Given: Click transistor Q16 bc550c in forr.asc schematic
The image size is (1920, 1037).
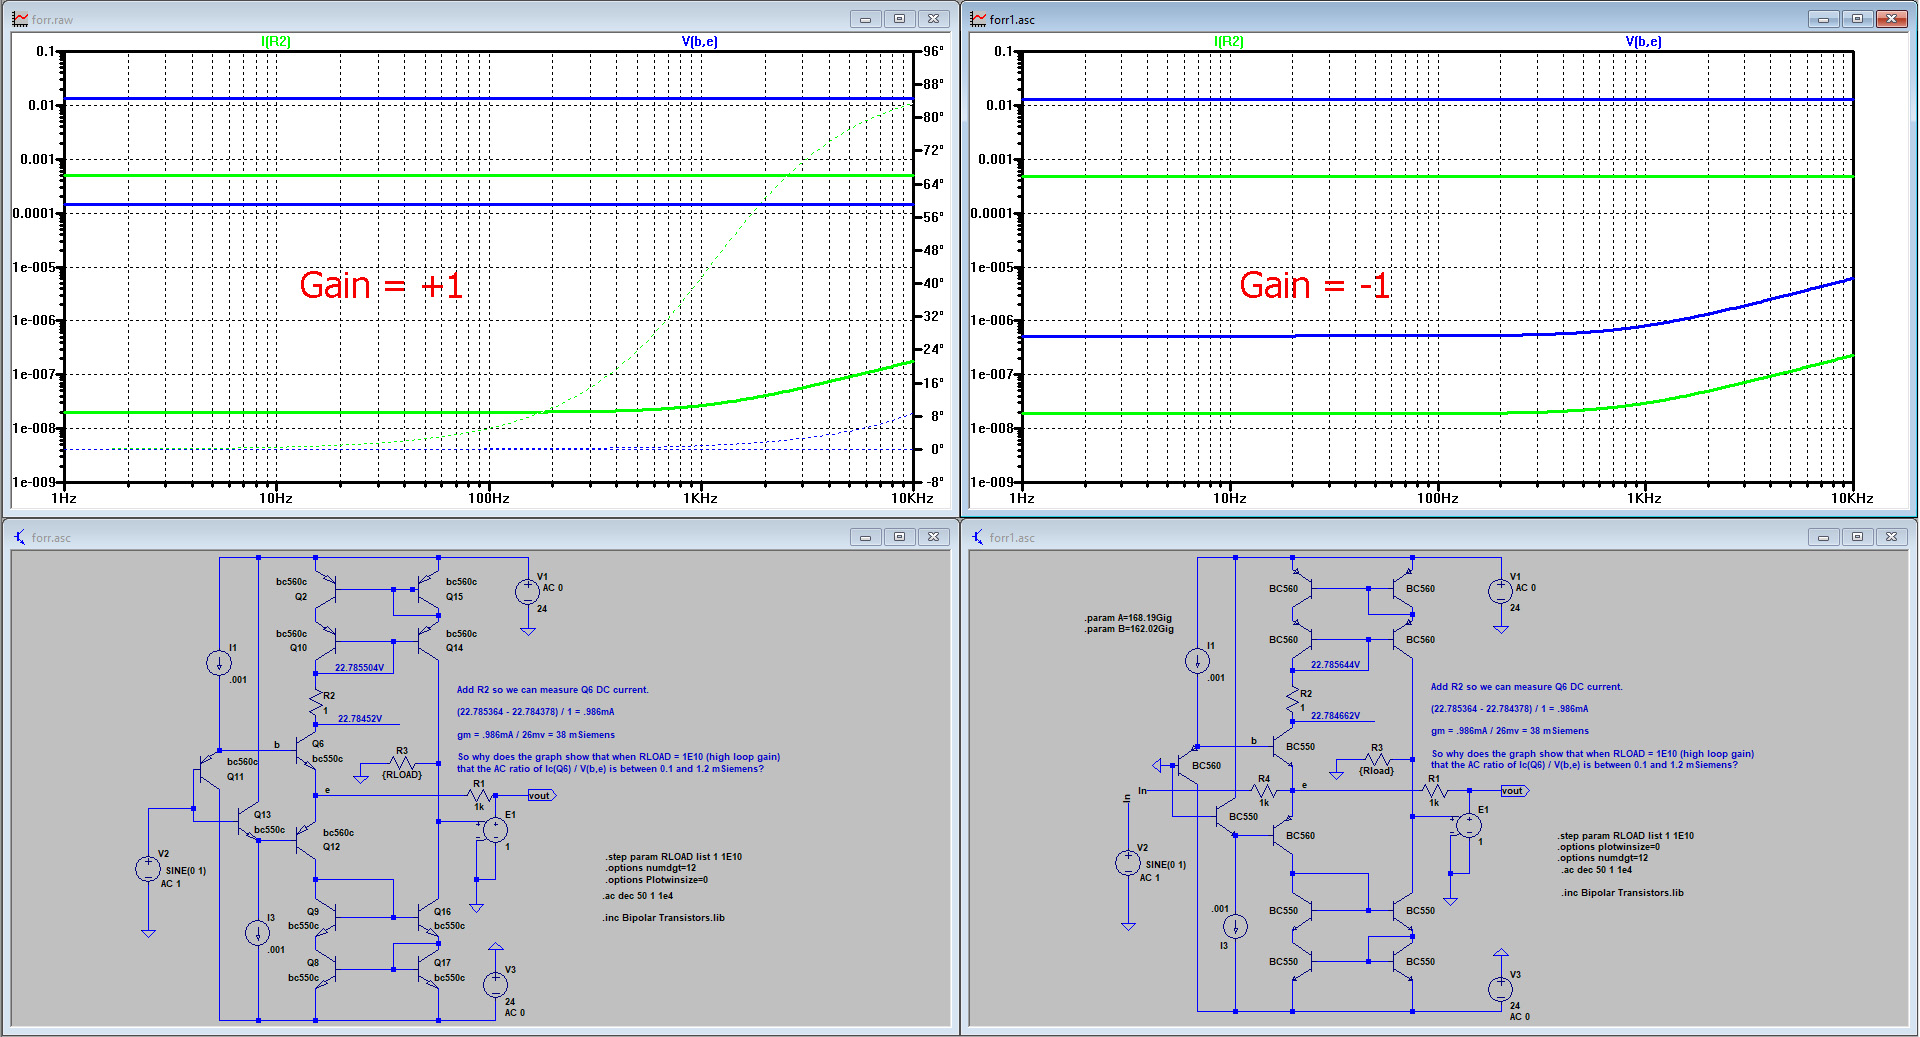Looking at the screenshot, I should 428,918.
